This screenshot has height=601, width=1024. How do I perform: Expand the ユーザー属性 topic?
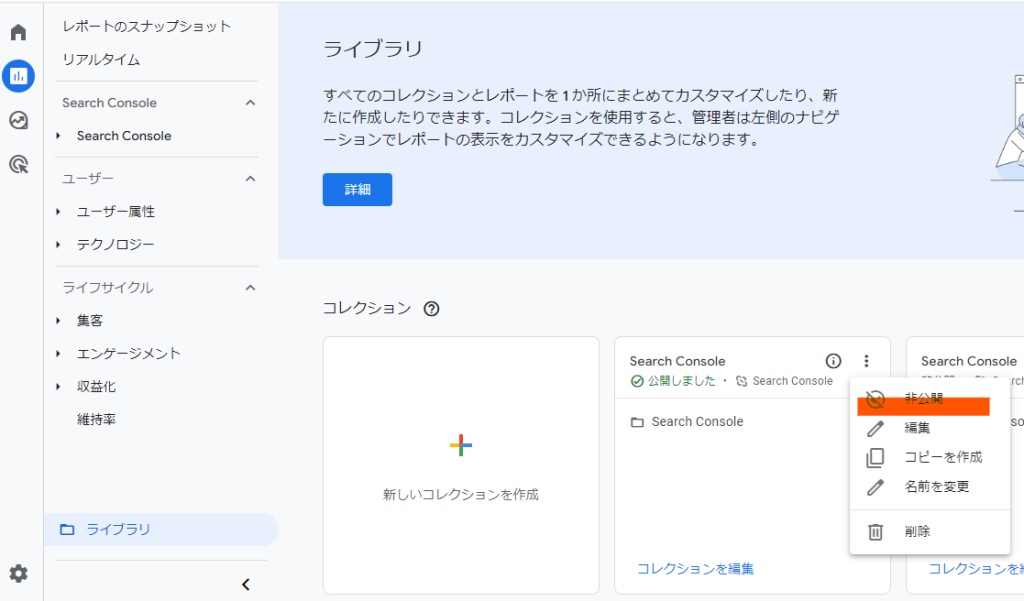[58, 212]
